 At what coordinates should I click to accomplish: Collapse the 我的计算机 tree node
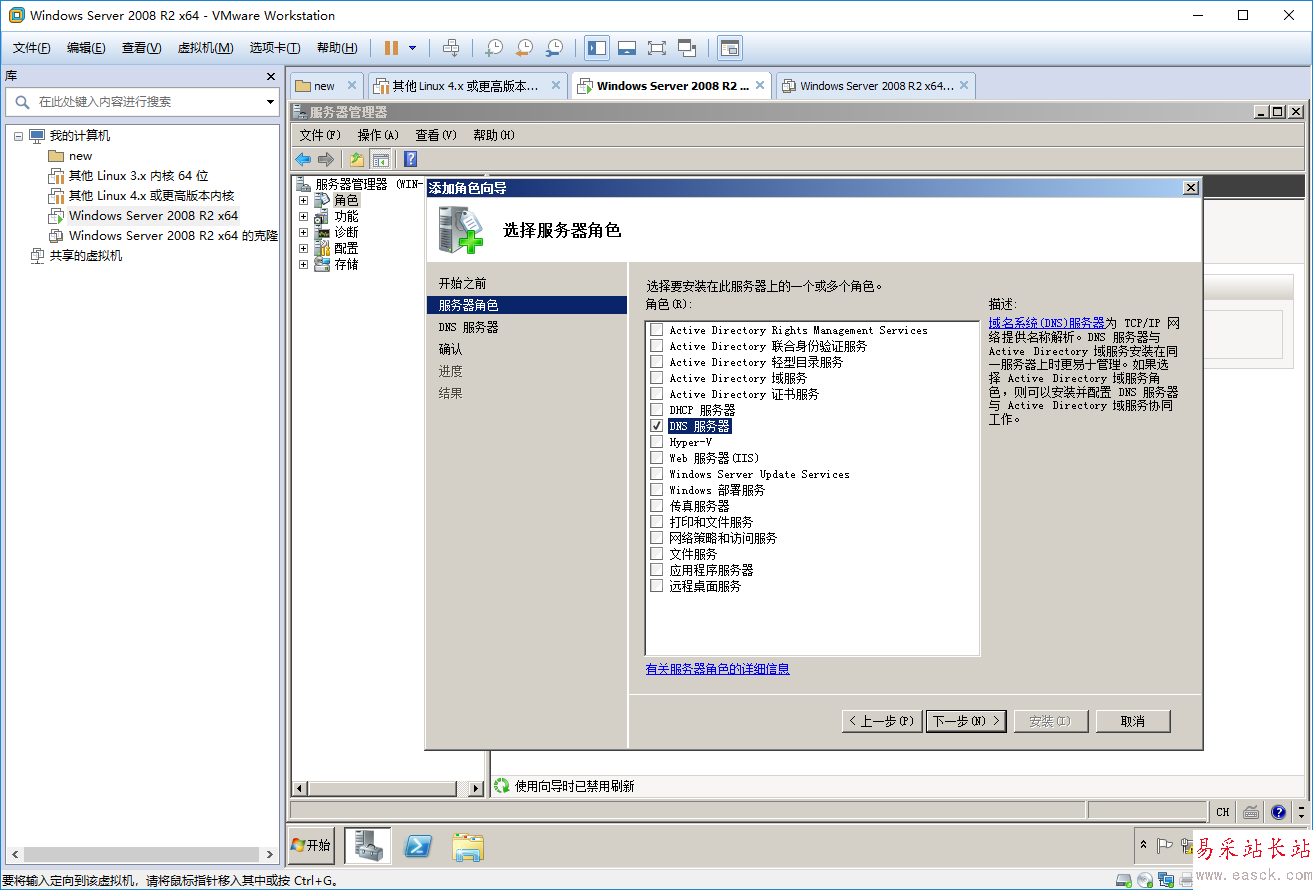(18, 136)
